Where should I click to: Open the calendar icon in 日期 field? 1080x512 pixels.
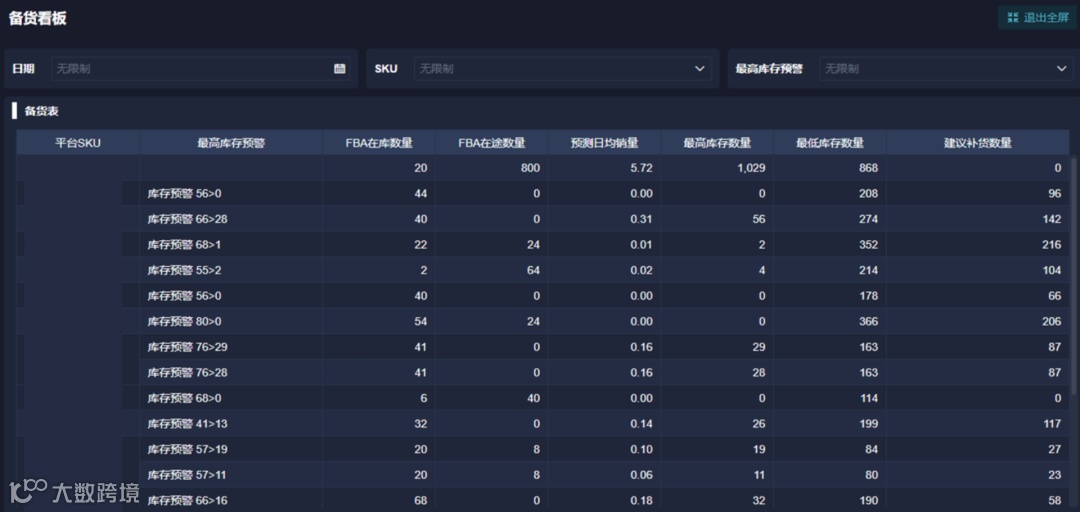[x=340, y=68]
